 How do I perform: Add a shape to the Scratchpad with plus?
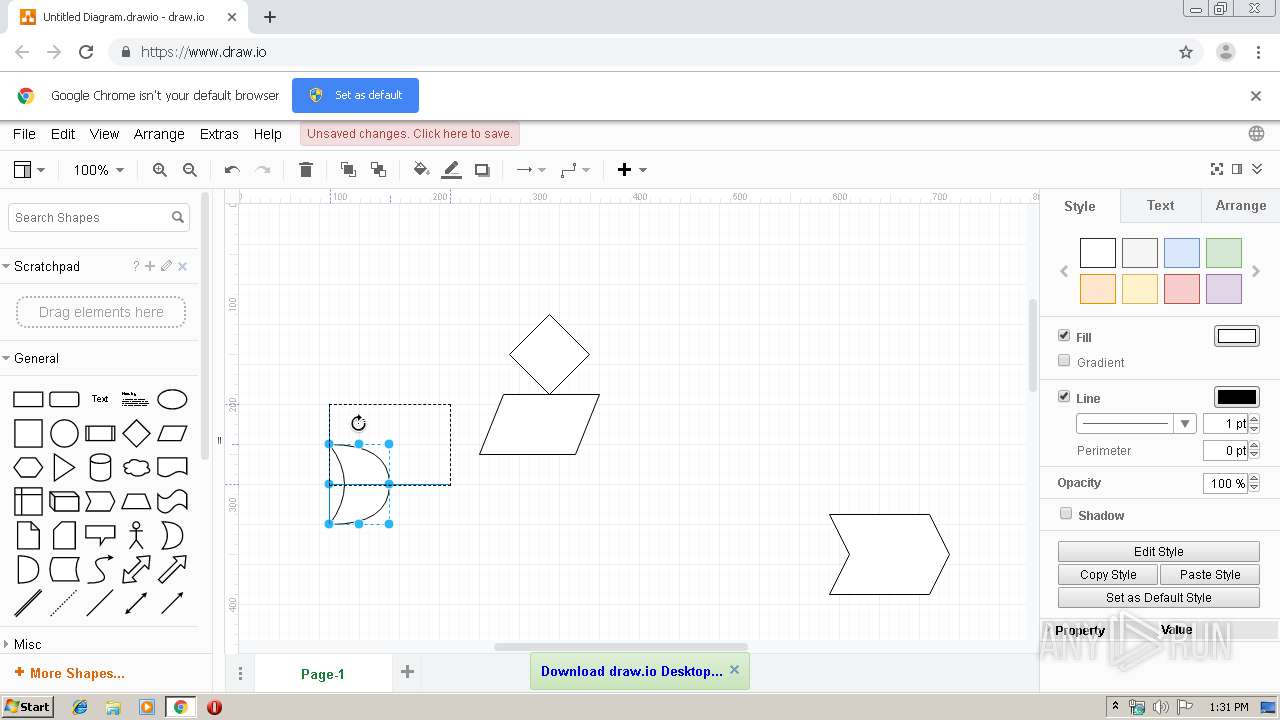[150, 266]
